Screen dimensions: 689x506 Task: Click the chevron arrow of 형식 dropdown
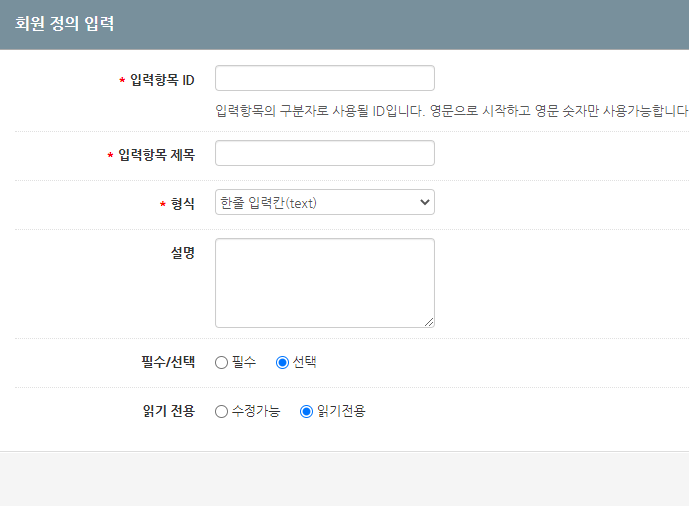tap(424, 202)
